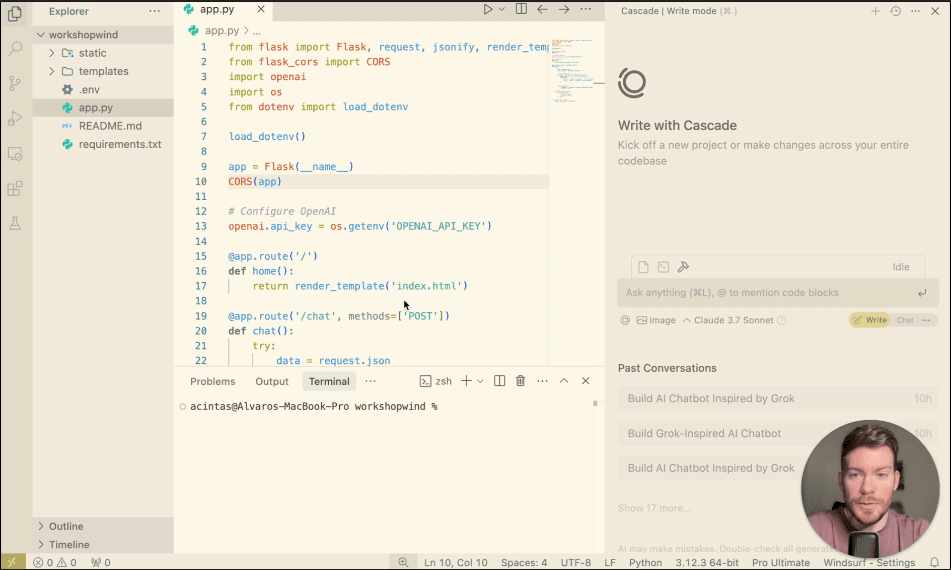
Task: Open remote window indicator in status bar
Action: tap(12, 562)
